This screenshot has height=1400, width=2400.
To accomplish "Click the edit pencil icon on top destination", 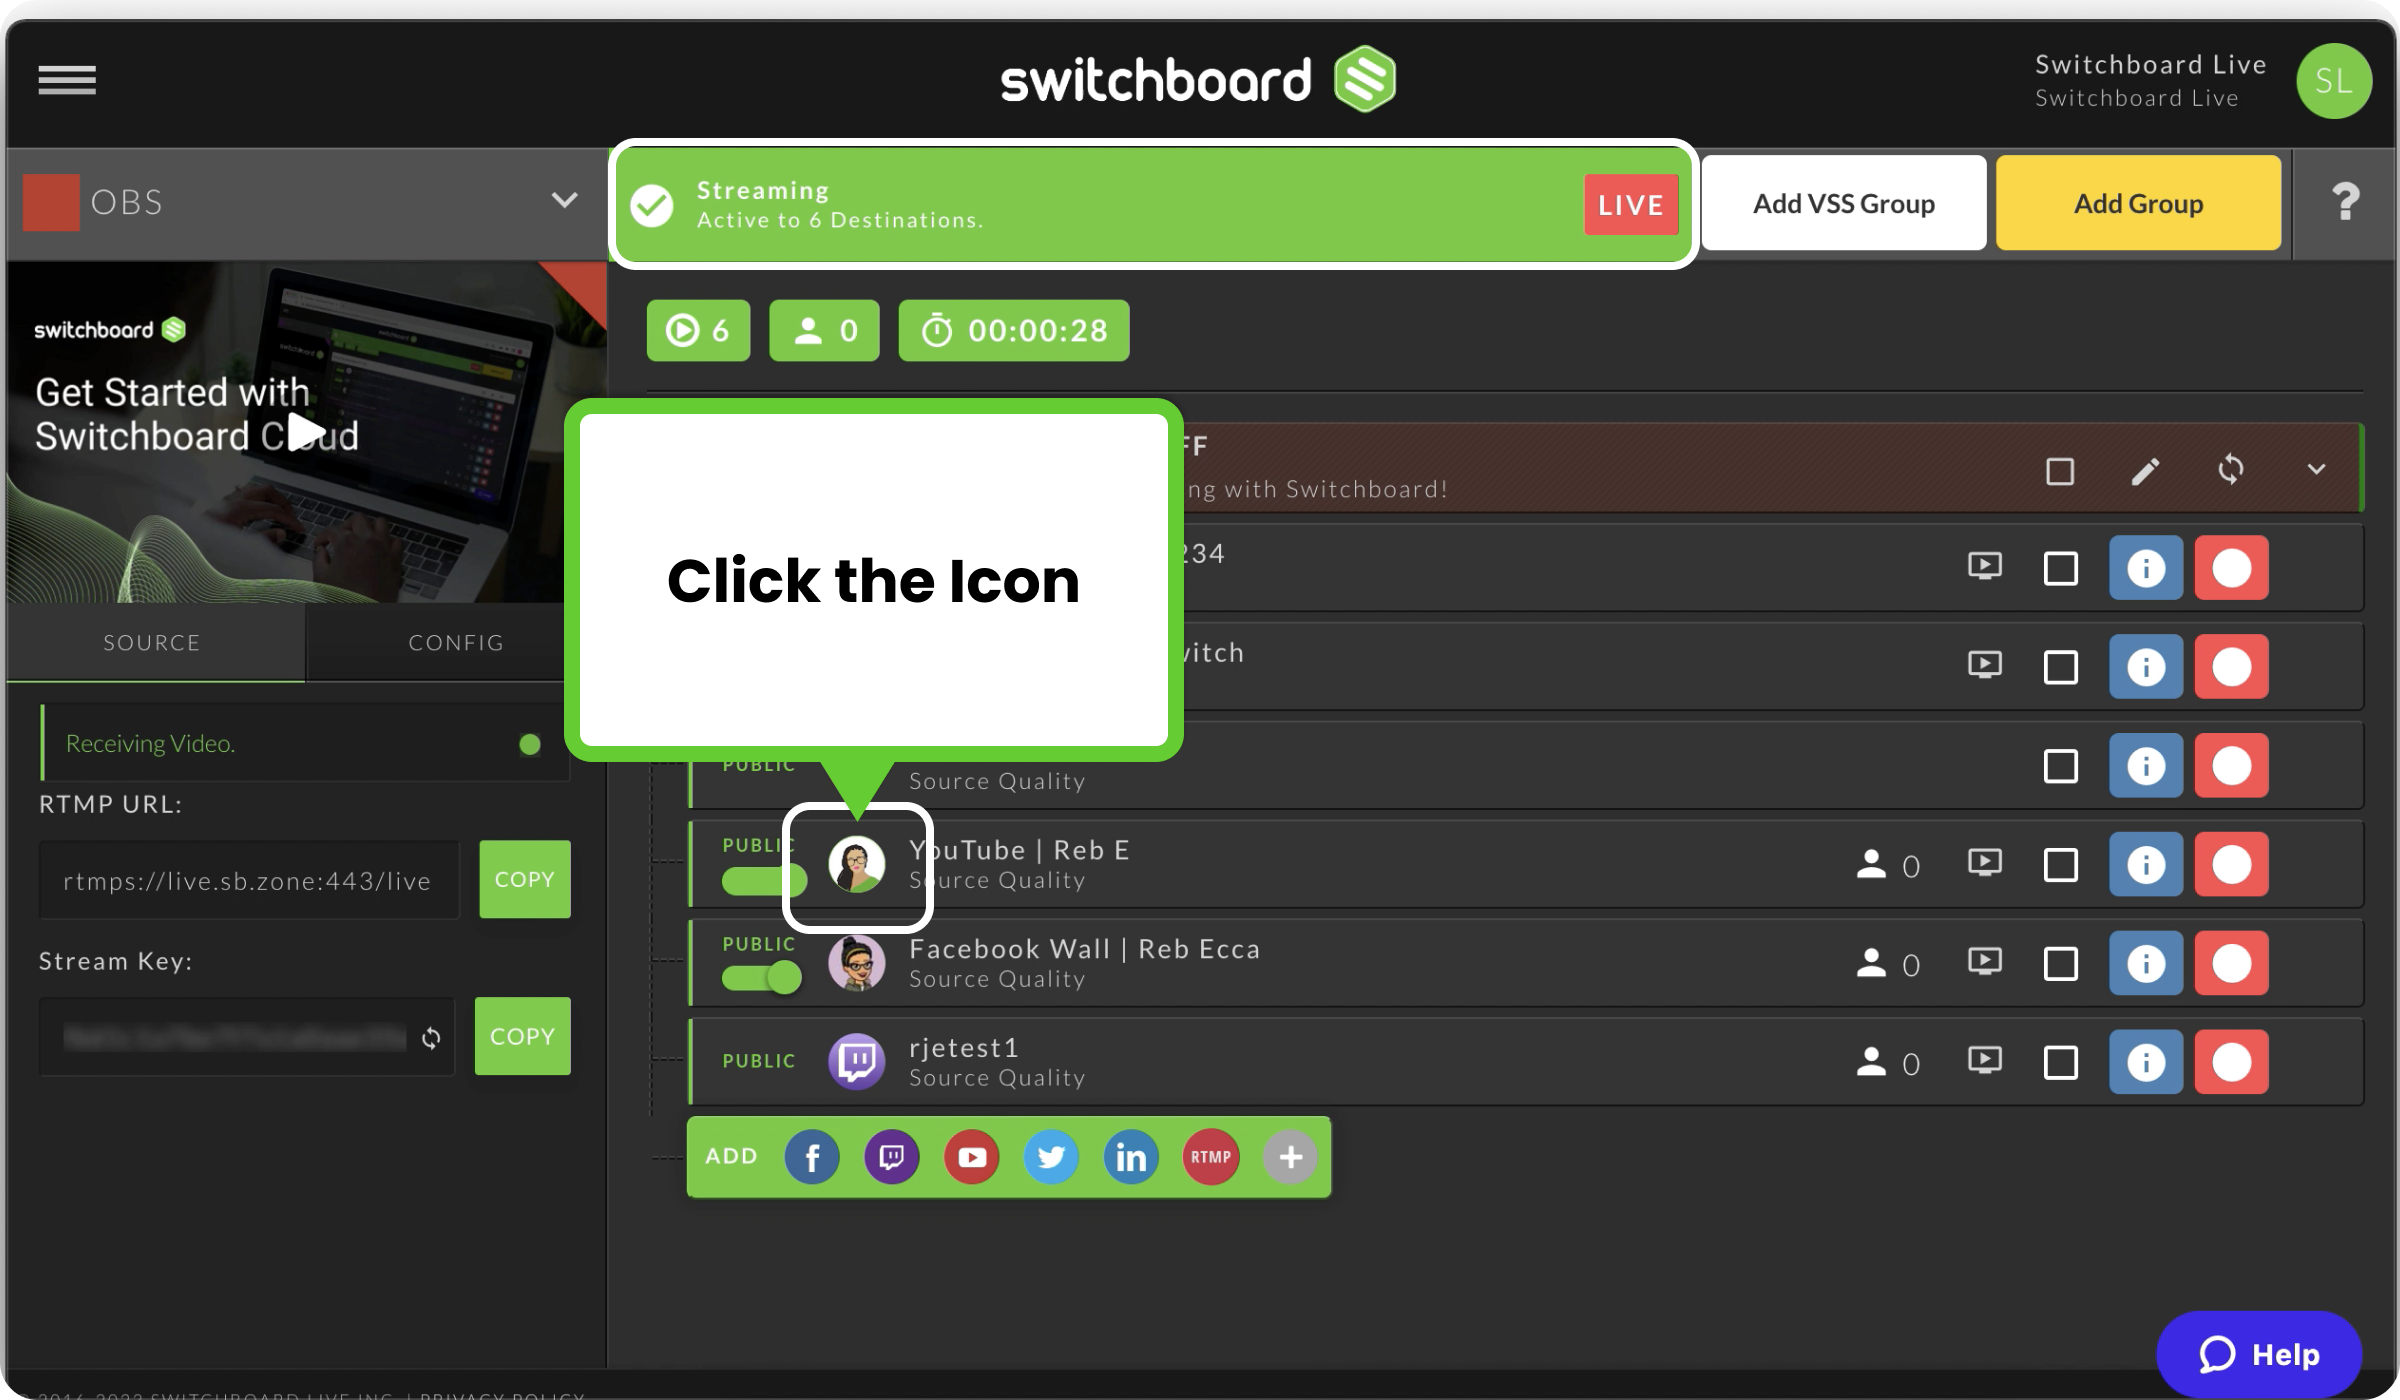I will point(2145,470).
